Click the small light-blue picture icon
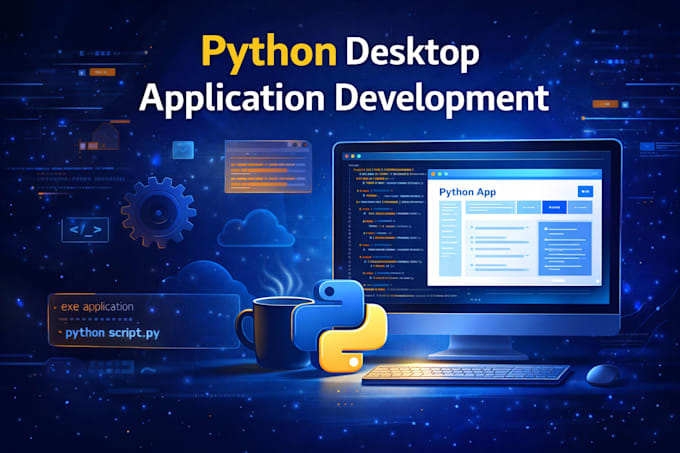This screenshot has height=453, width=680. pyautogui.click(x=183, y=150)
